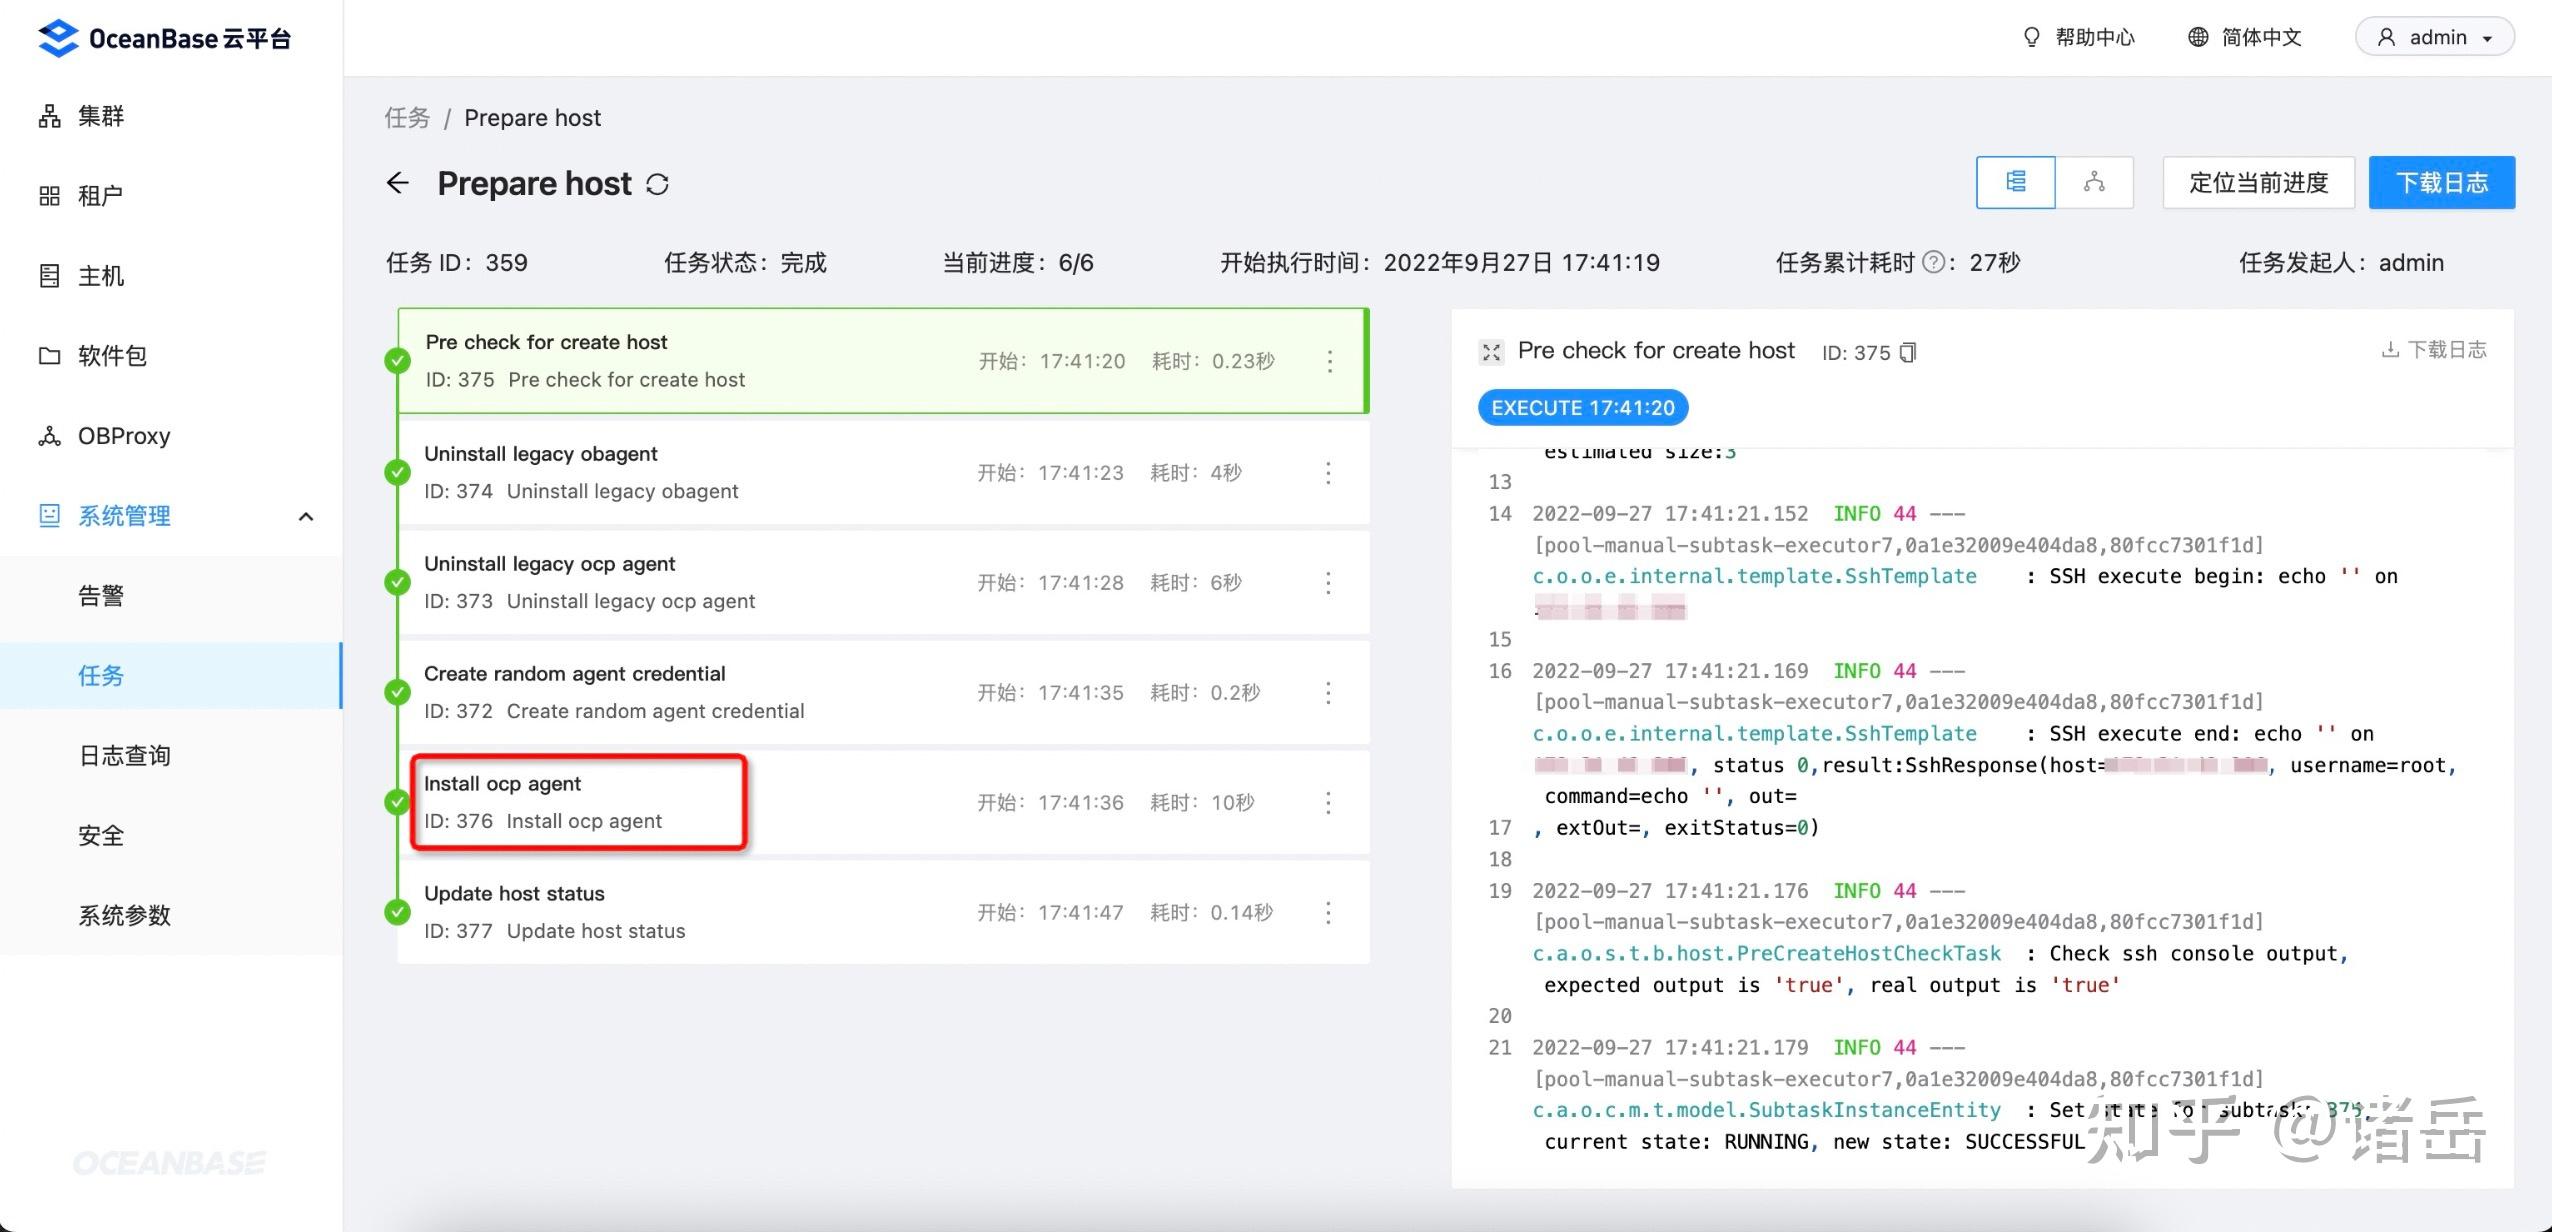Image resolution: width=2552 pixels, height=1232 pixels.
Task: Click the blue 下载日志 button
Action: click(2440, 182)
